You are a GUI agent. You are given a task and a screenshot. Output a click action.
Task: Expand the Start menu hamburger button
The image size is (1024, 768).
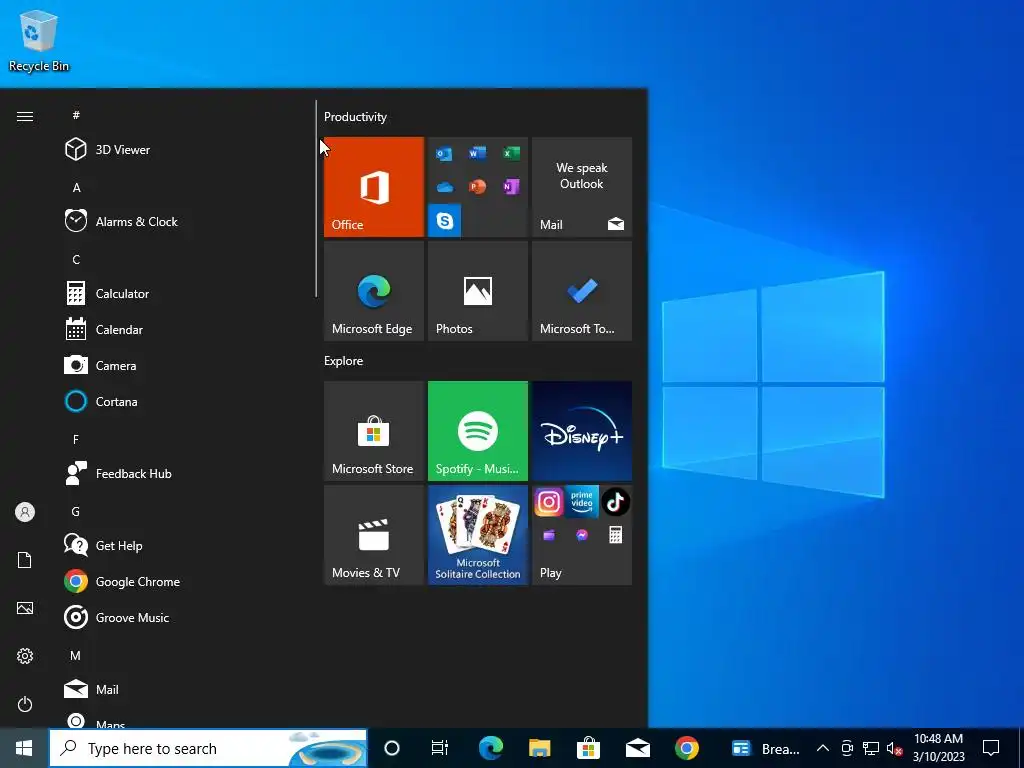(25, 117)
